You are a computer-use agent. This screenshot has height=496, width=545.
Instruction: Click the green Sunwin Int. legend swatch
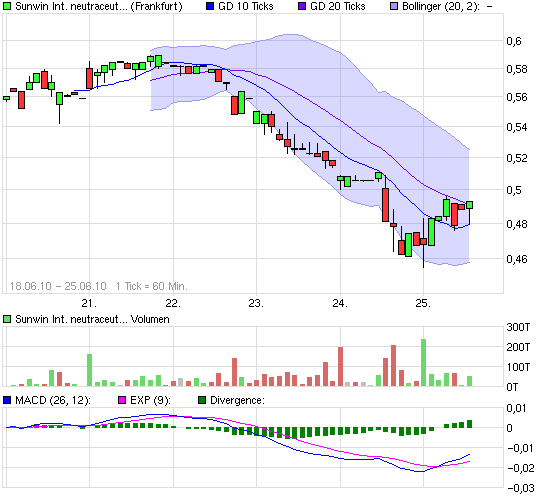7,6
